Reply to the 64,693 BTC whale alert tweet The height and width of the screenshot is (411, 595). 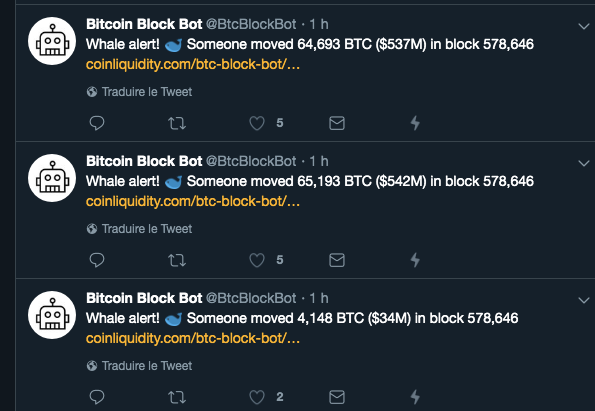(97, 123)
